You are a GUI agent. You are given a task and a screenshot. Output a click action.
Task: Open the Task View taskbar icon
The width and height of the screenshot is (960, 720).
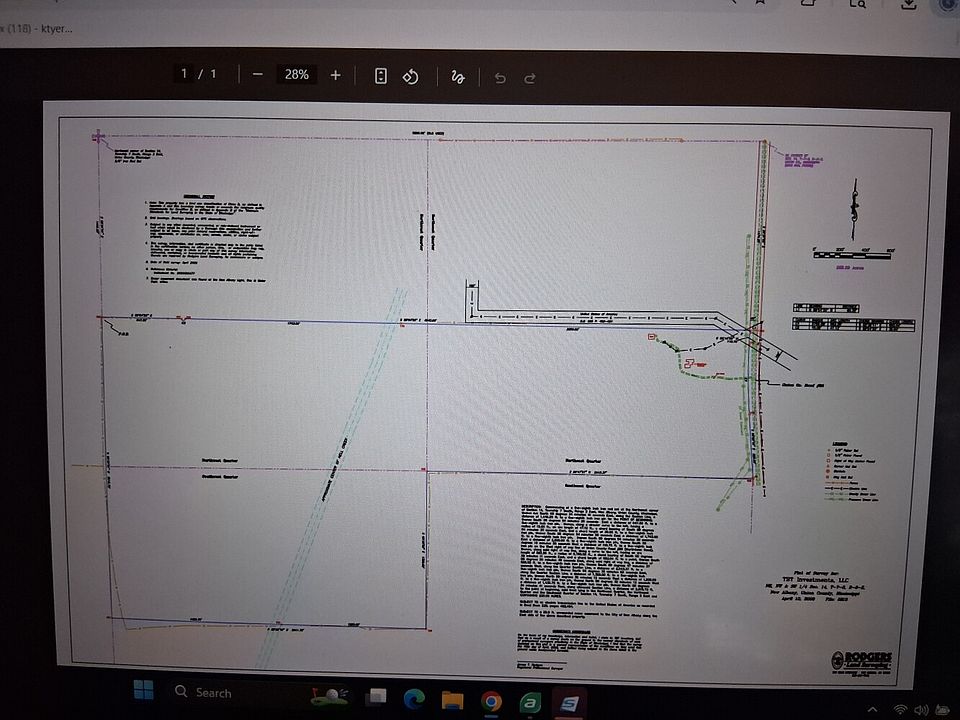pyautogui.click(x=376, y=696)
